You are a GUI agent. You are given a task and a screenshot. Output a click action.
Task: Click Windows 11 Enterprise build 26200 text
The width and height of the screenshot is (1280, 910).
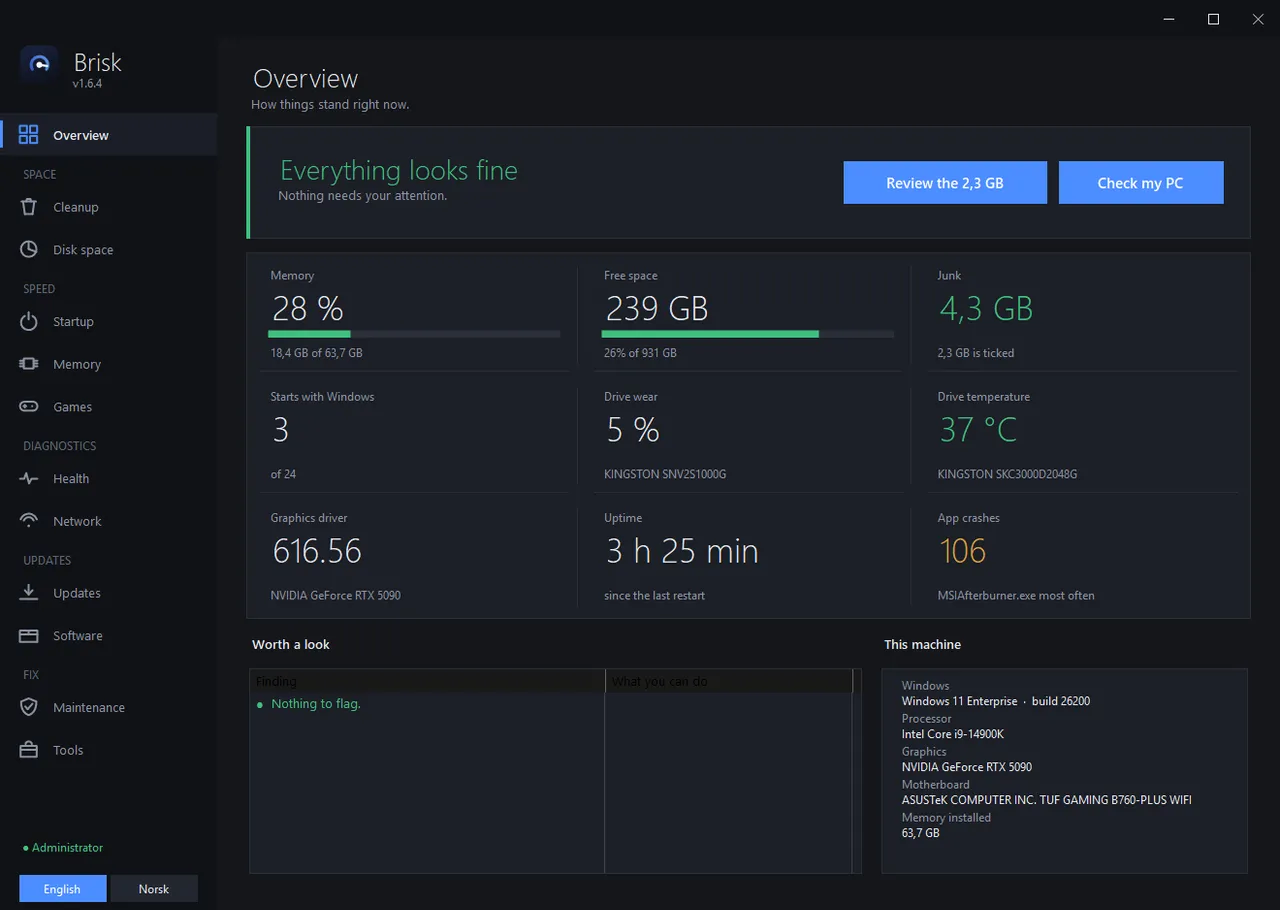coord(996,701)
